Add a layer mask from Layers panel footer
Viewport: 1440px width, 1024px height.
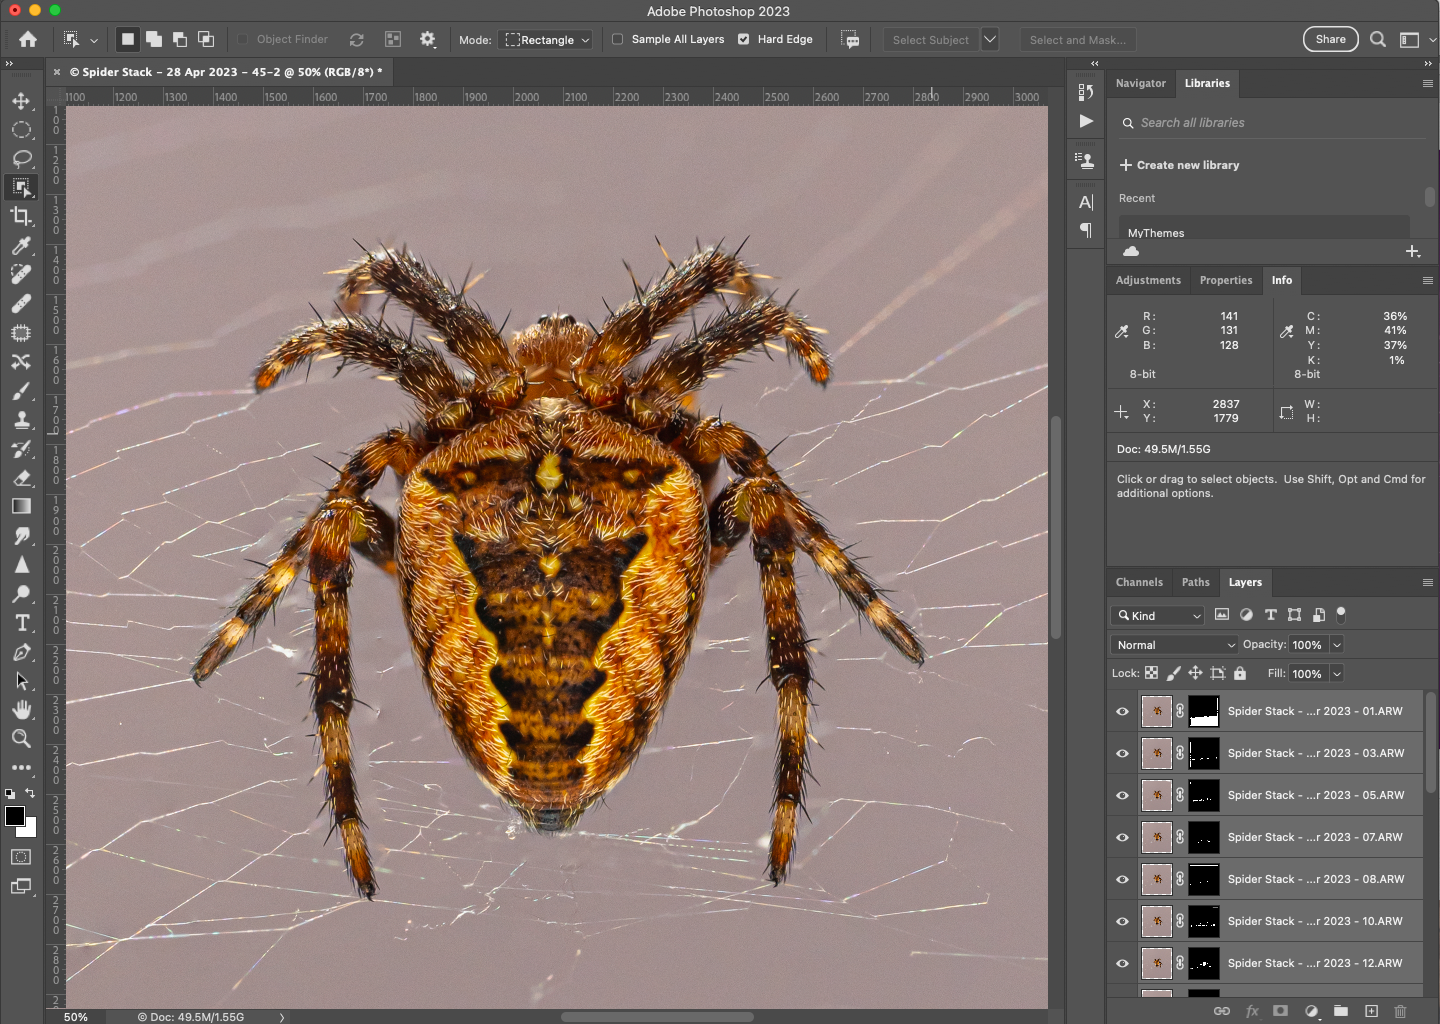pos(1280,1011)
